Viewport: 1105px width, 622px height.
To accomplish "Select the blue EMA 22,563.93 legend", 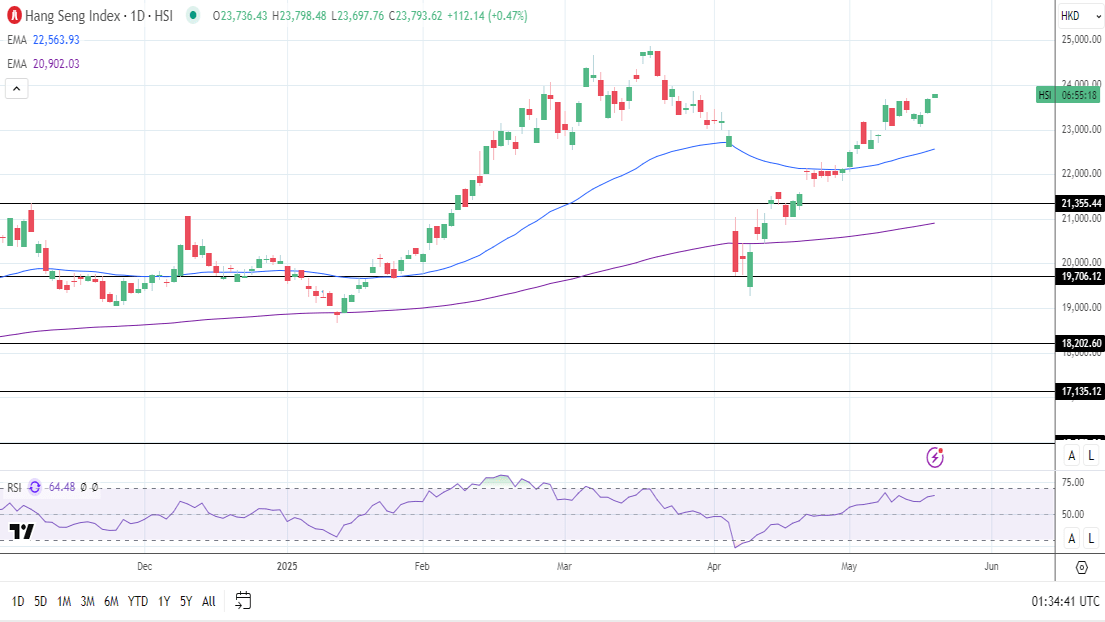I will (44, 40).
